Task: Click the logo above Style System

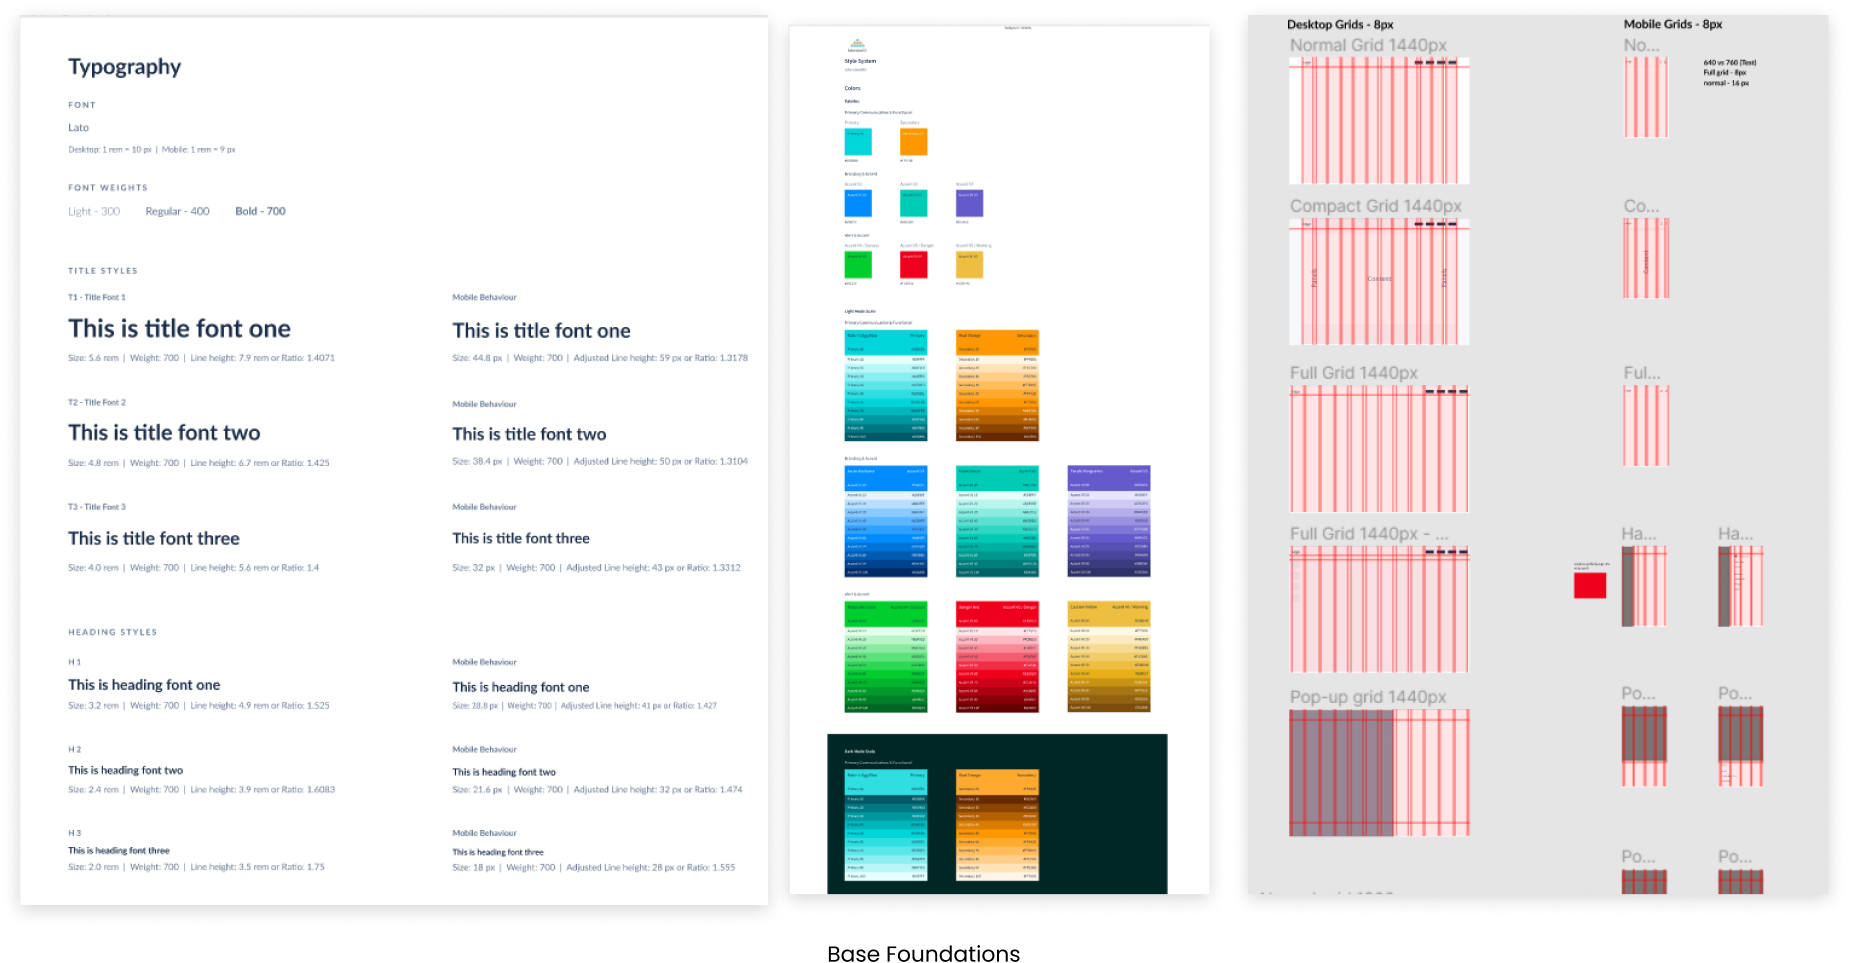Action: 857,45
